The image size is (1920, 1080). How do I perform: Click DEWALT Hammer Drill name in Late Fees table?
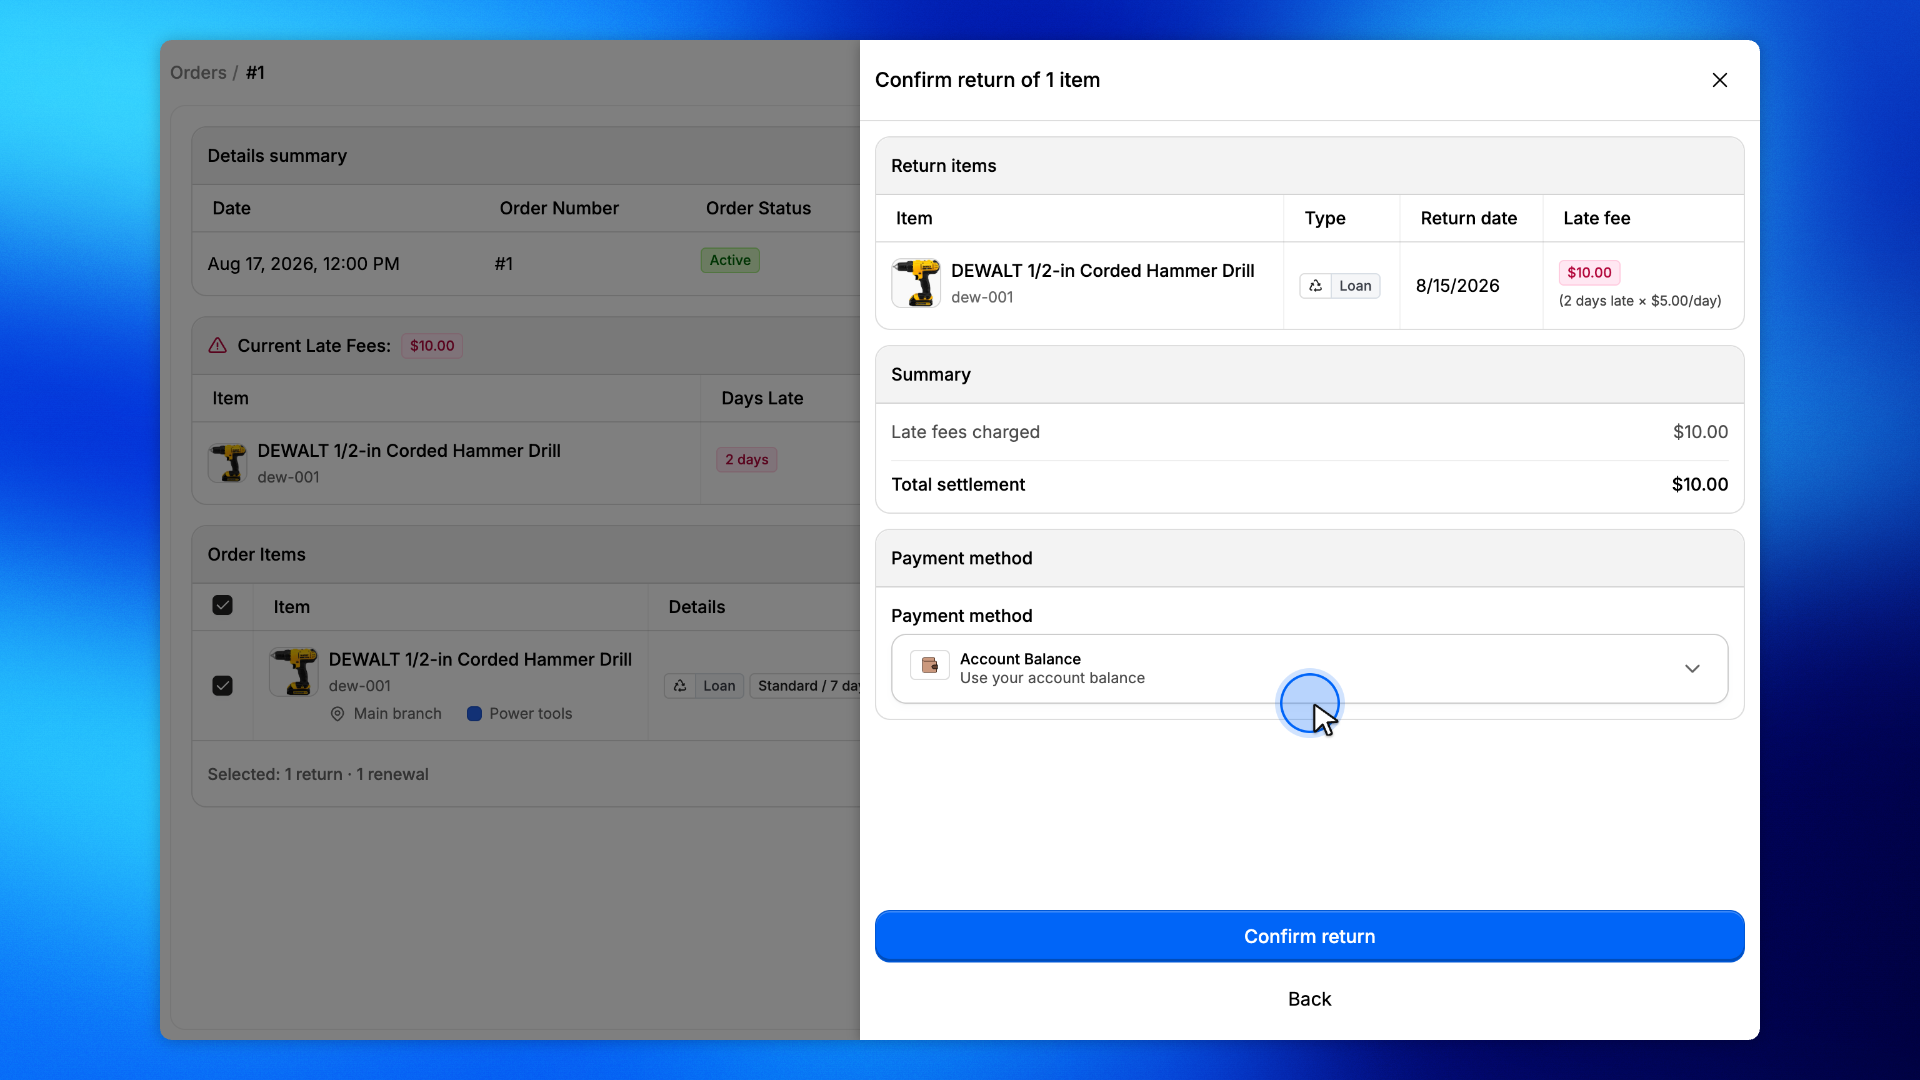coord(409,451)
